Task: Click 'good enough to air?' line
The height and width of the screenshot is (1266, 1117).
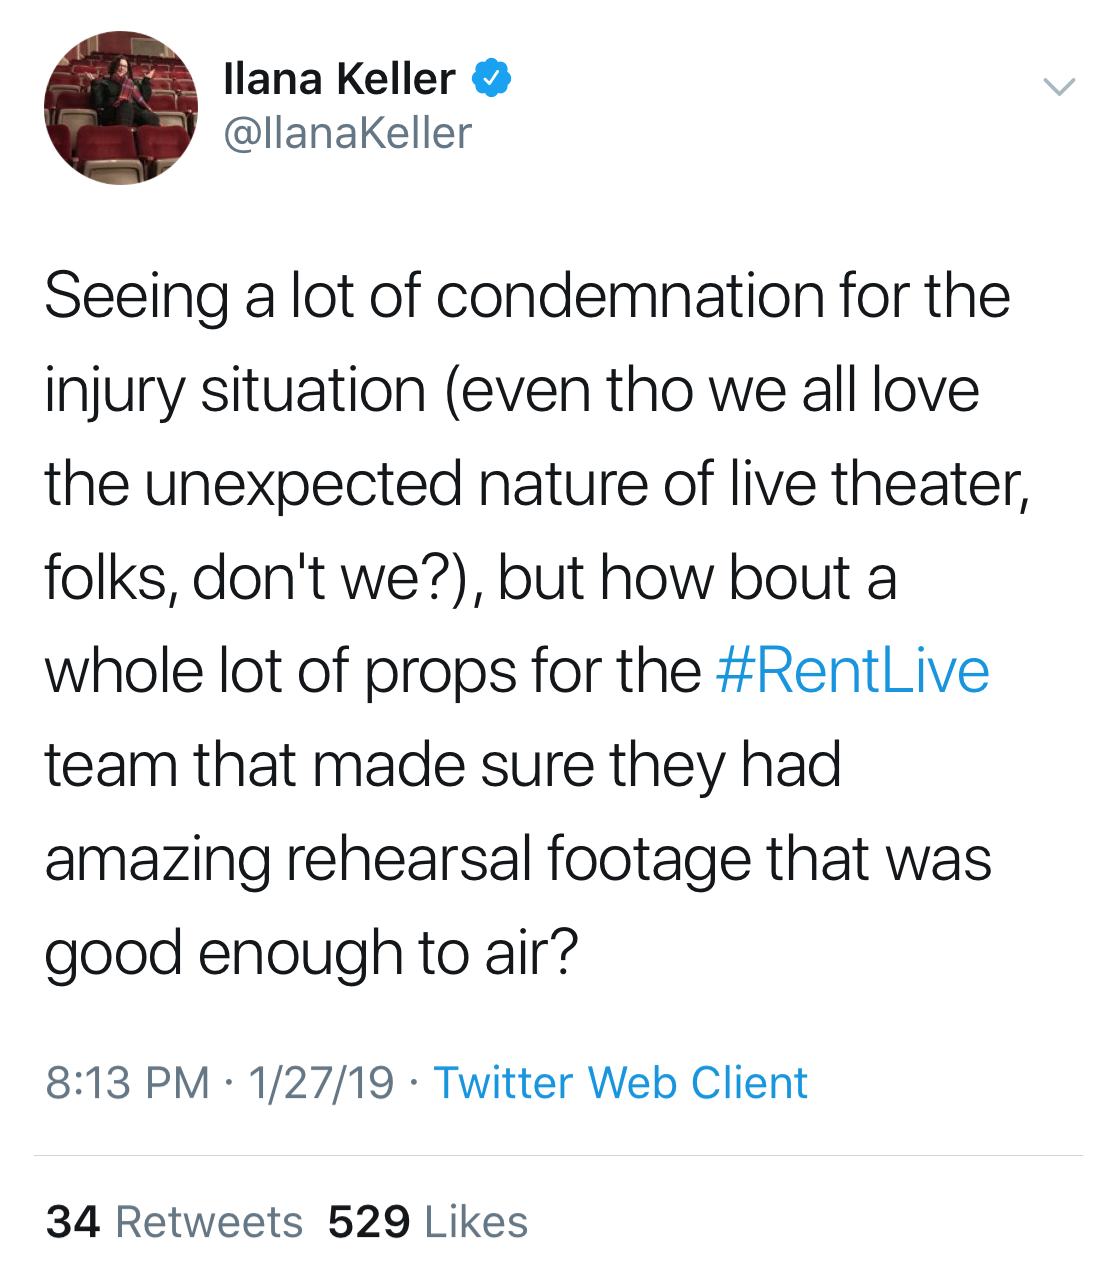Action: tap(311, 953)
